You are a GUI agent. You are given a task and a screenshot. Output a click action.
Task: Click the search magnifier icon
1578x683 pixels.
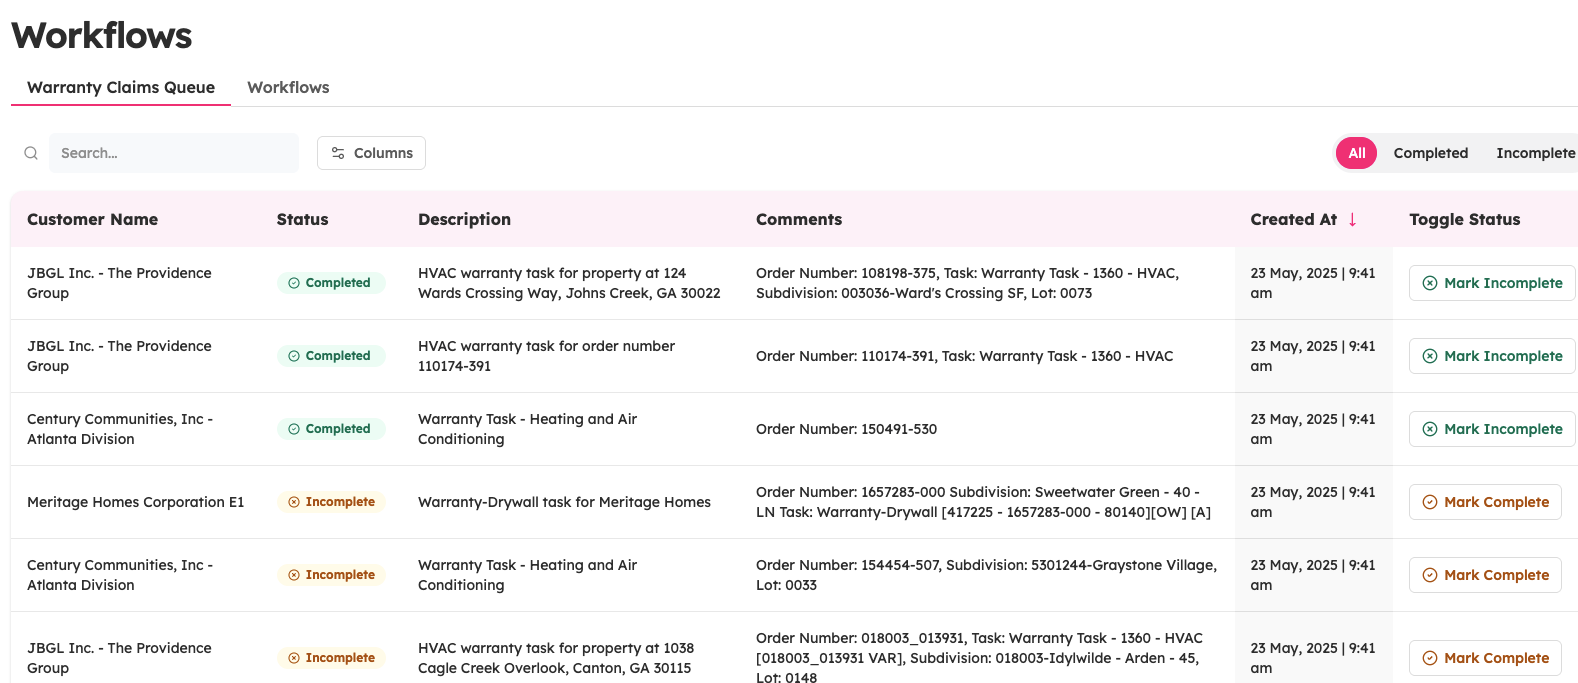[x=31, y=153]
